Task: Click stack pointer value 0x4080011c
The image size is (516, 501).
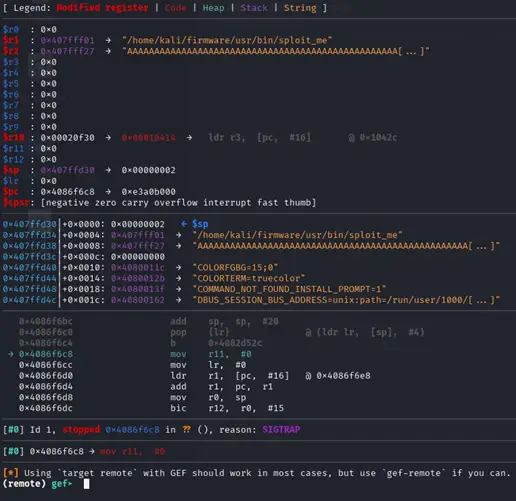Action: click(x=138, y=267)
